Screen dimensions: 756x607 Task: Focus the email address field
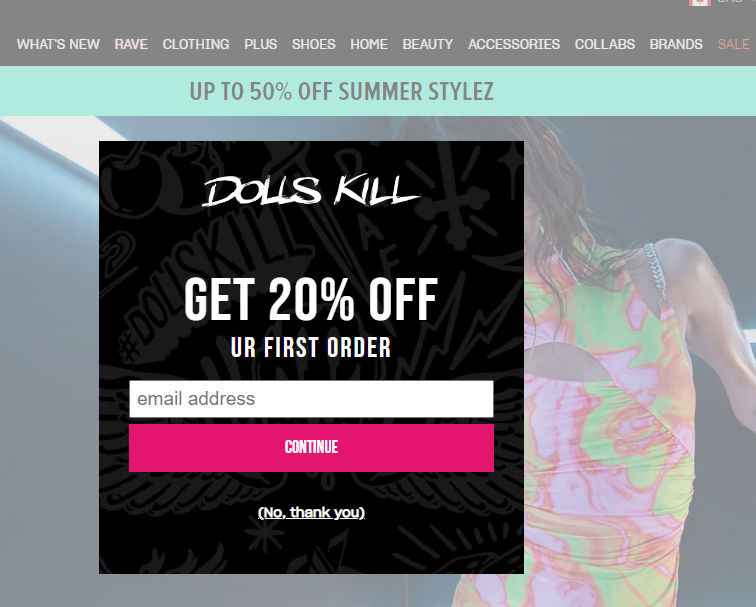coord(311,399)
